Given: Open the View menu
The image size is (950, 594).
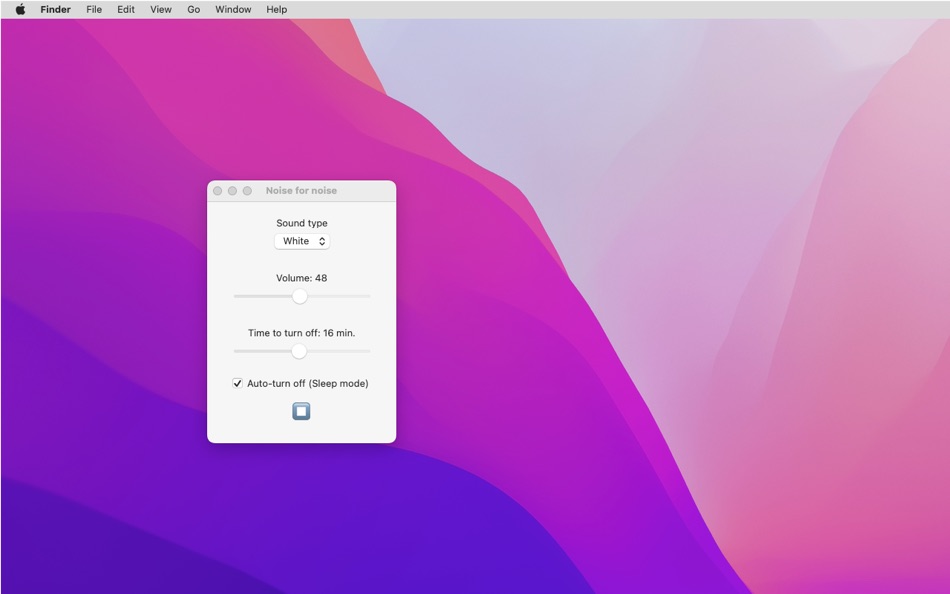Looking at the screenshot, I should [160, 9].
